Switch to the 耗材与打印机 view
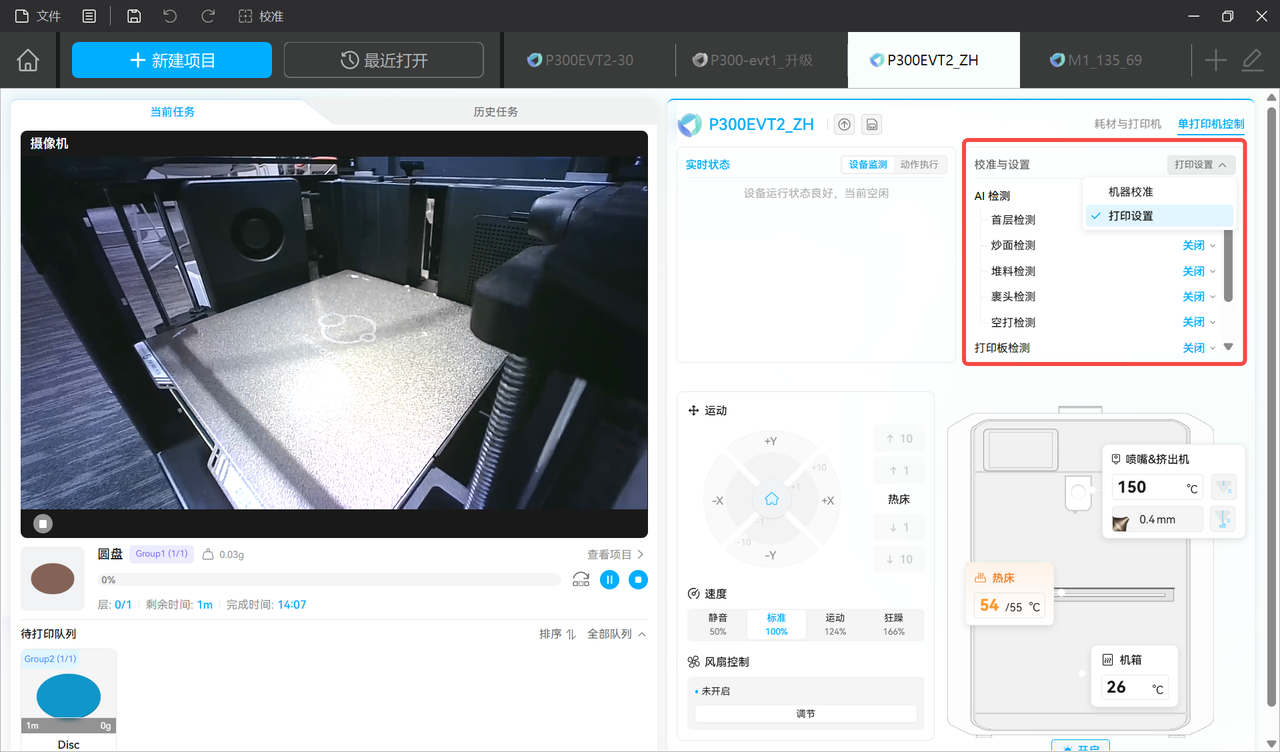This screenshot has height=752, width=1280. (x=1128, y=124)
